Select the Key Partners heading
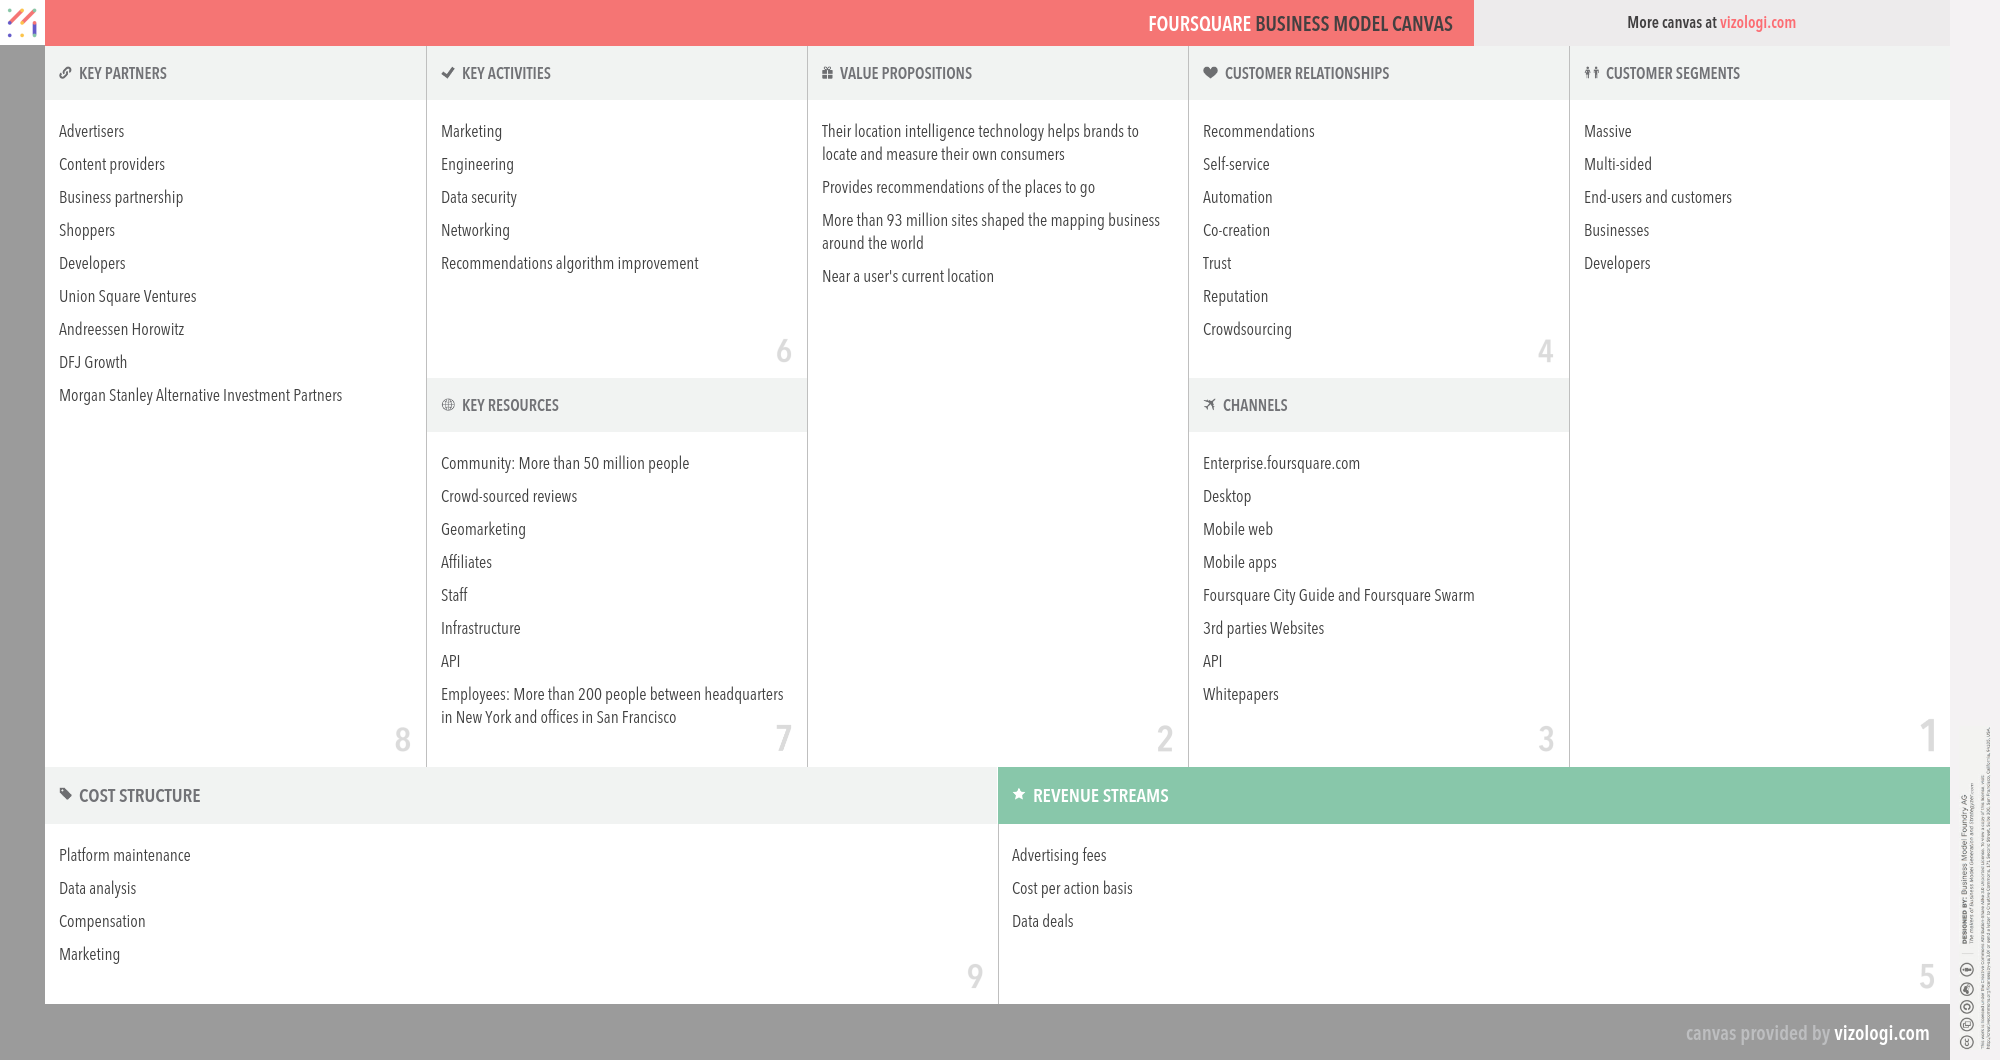2000x1060 pixels. coord(123,73)
